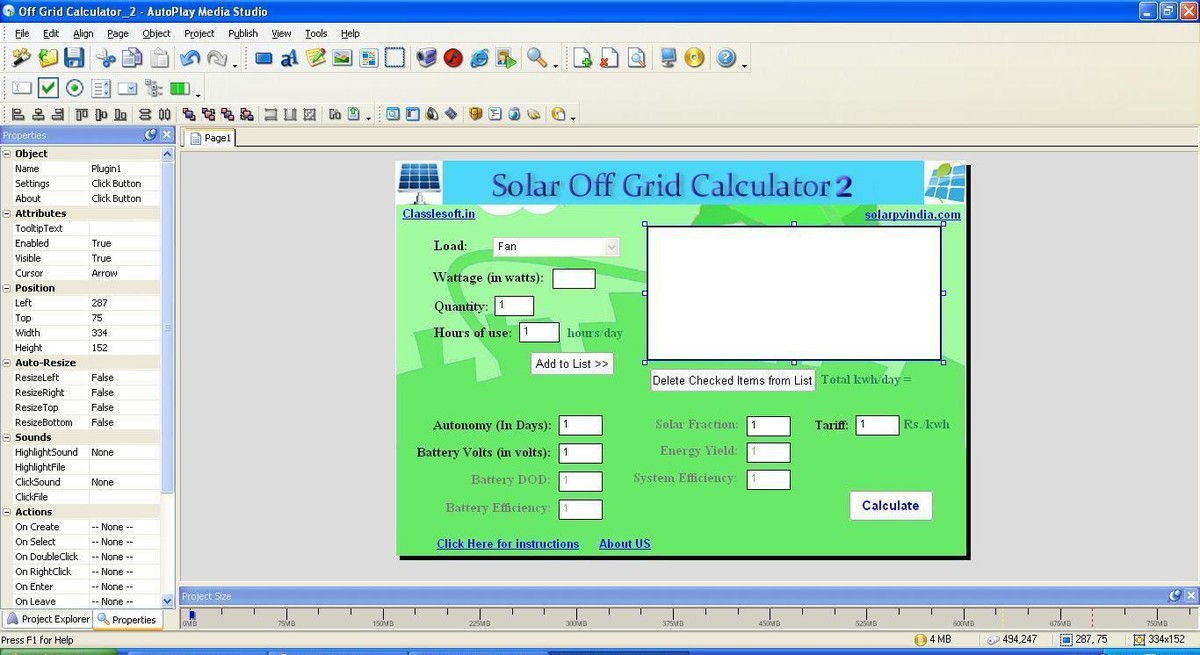Open the Tools menu
Image resolution: width=1200 pixels, height=655 pixels.
coord(316,33)
